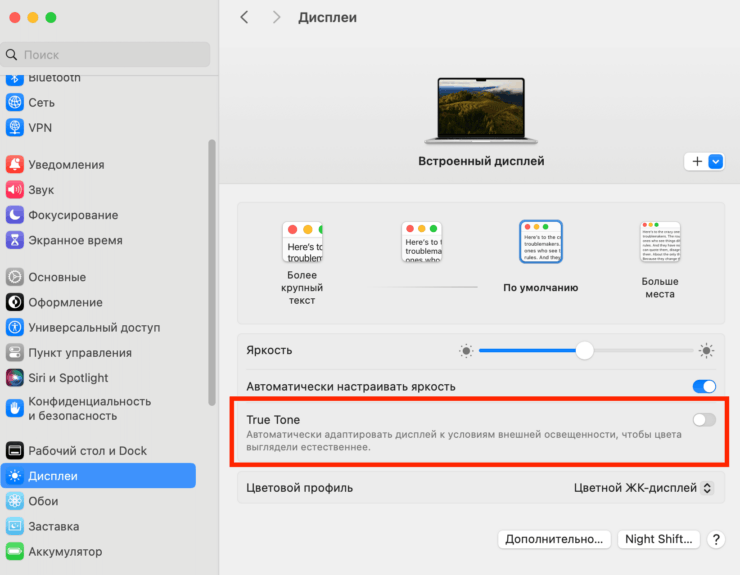Click the Яркость brightness slider
This screenshot has width=740, height=575.
(585, 350)
